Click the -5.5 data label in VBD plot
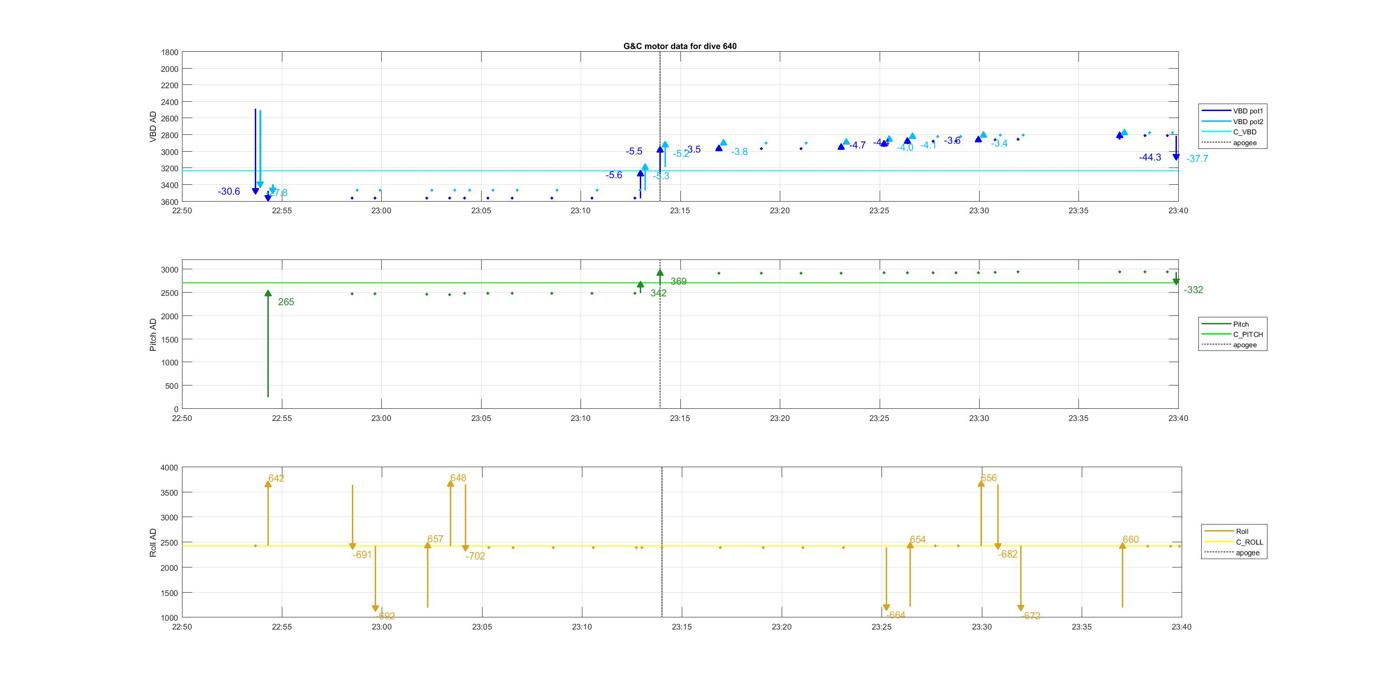This screenshot has height=693, width=1400. pos(635,152)
